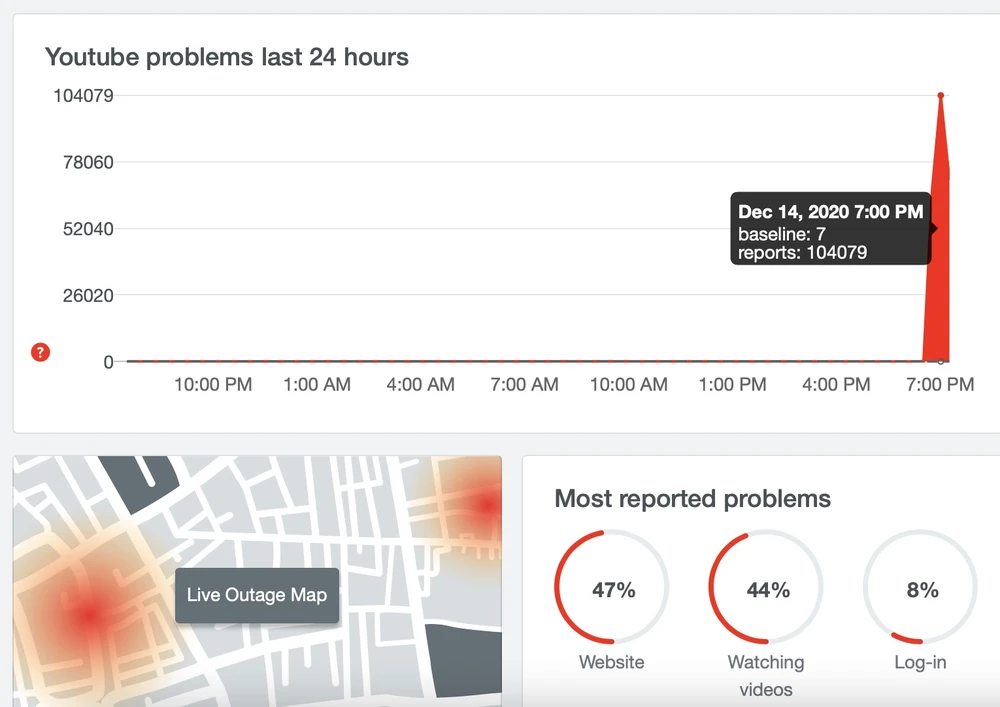Click the 4:00 AM axis label
Viewport: 1000px width, 707px height.
click(420, 384)
